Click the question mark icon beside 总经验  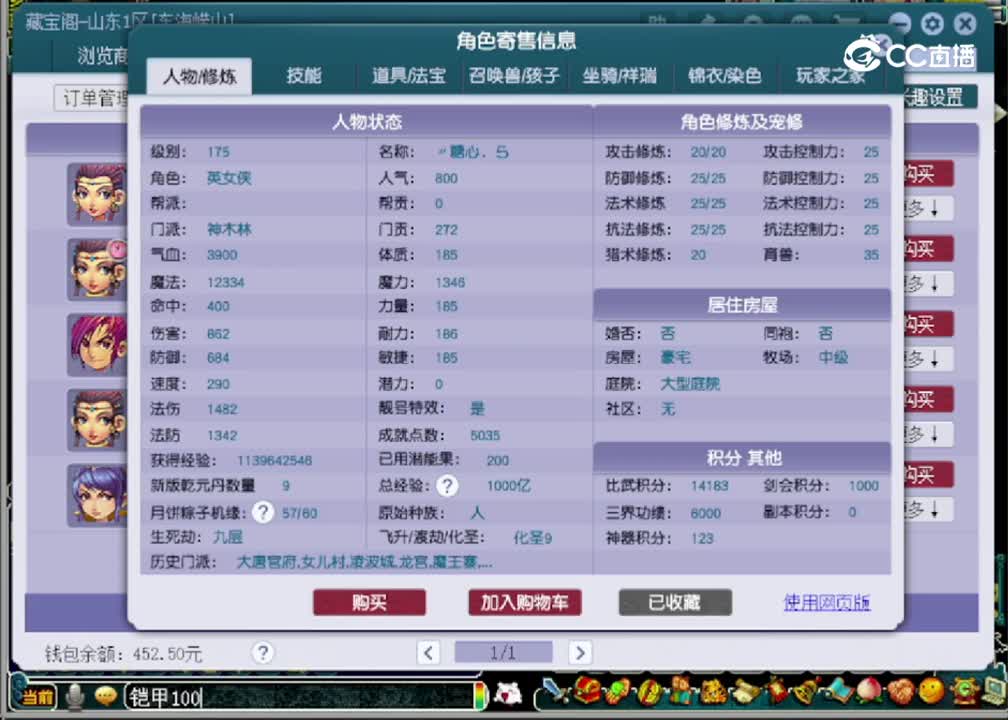[x=447, y=486]
